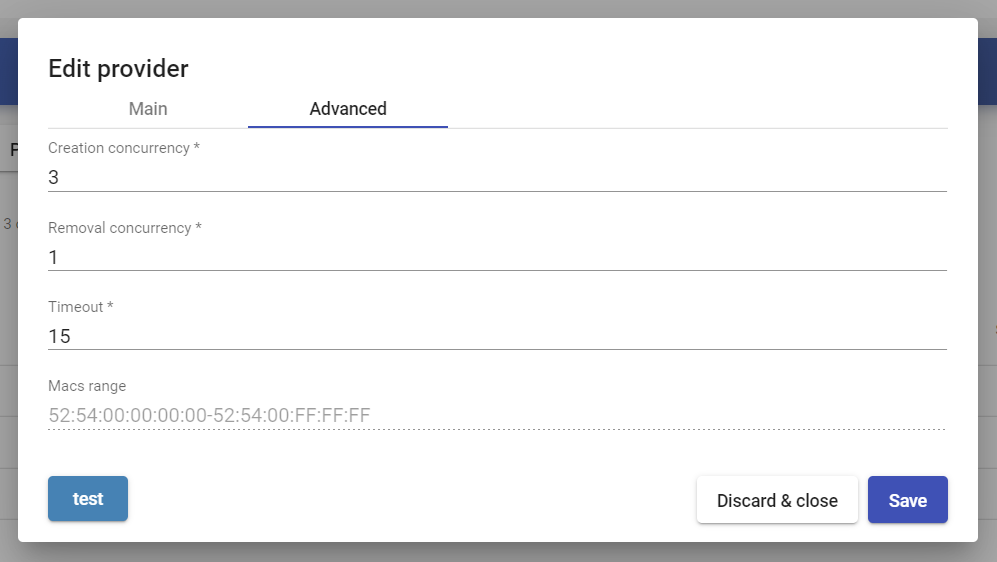Image resolution: width=997 pixels, height=562 pixels.
Task: Switch to the Main tab
Action: [x=148, y=109]
